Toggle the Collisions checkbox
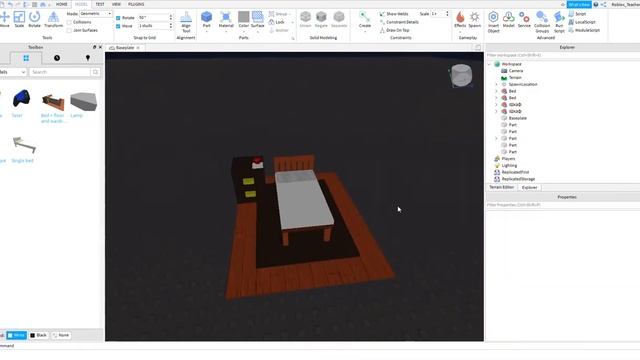640x360 pixels. 69,22
